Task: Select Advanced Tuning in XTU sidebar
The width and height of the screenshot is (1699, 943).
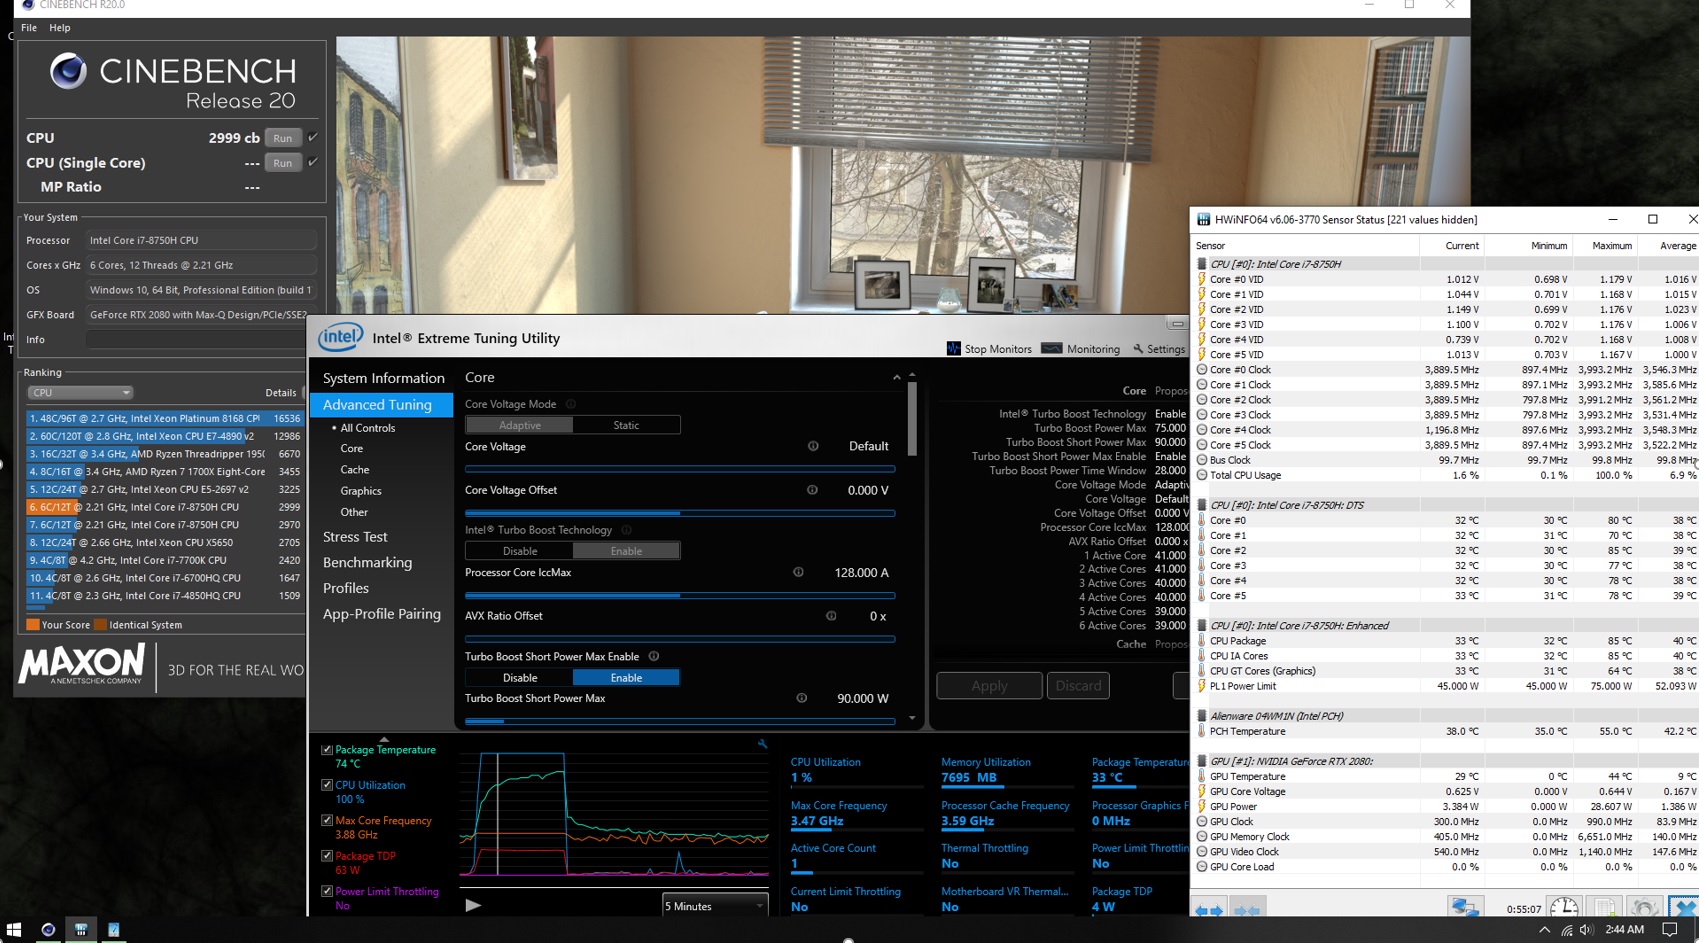Action: (381, 405)
